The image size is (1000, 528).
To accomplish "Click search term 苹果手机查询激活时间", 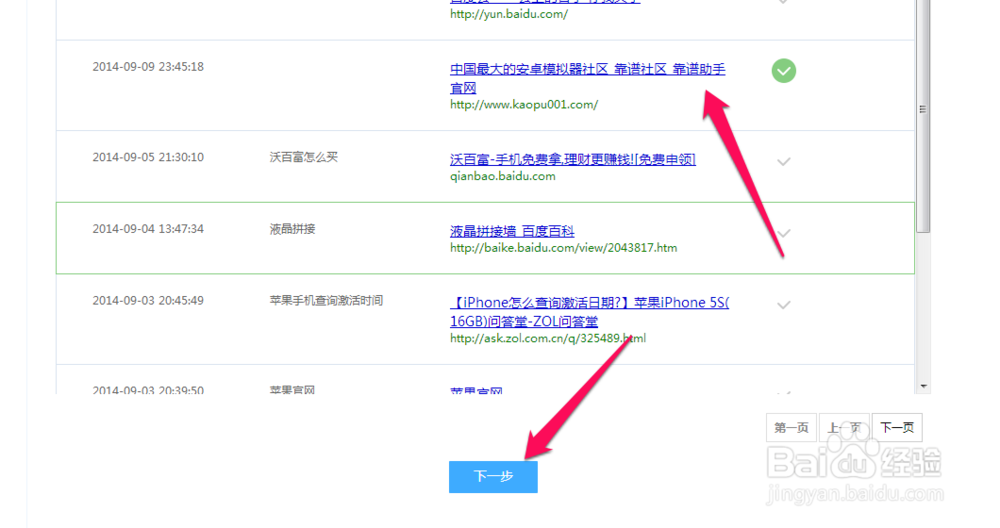I will 326,300.
